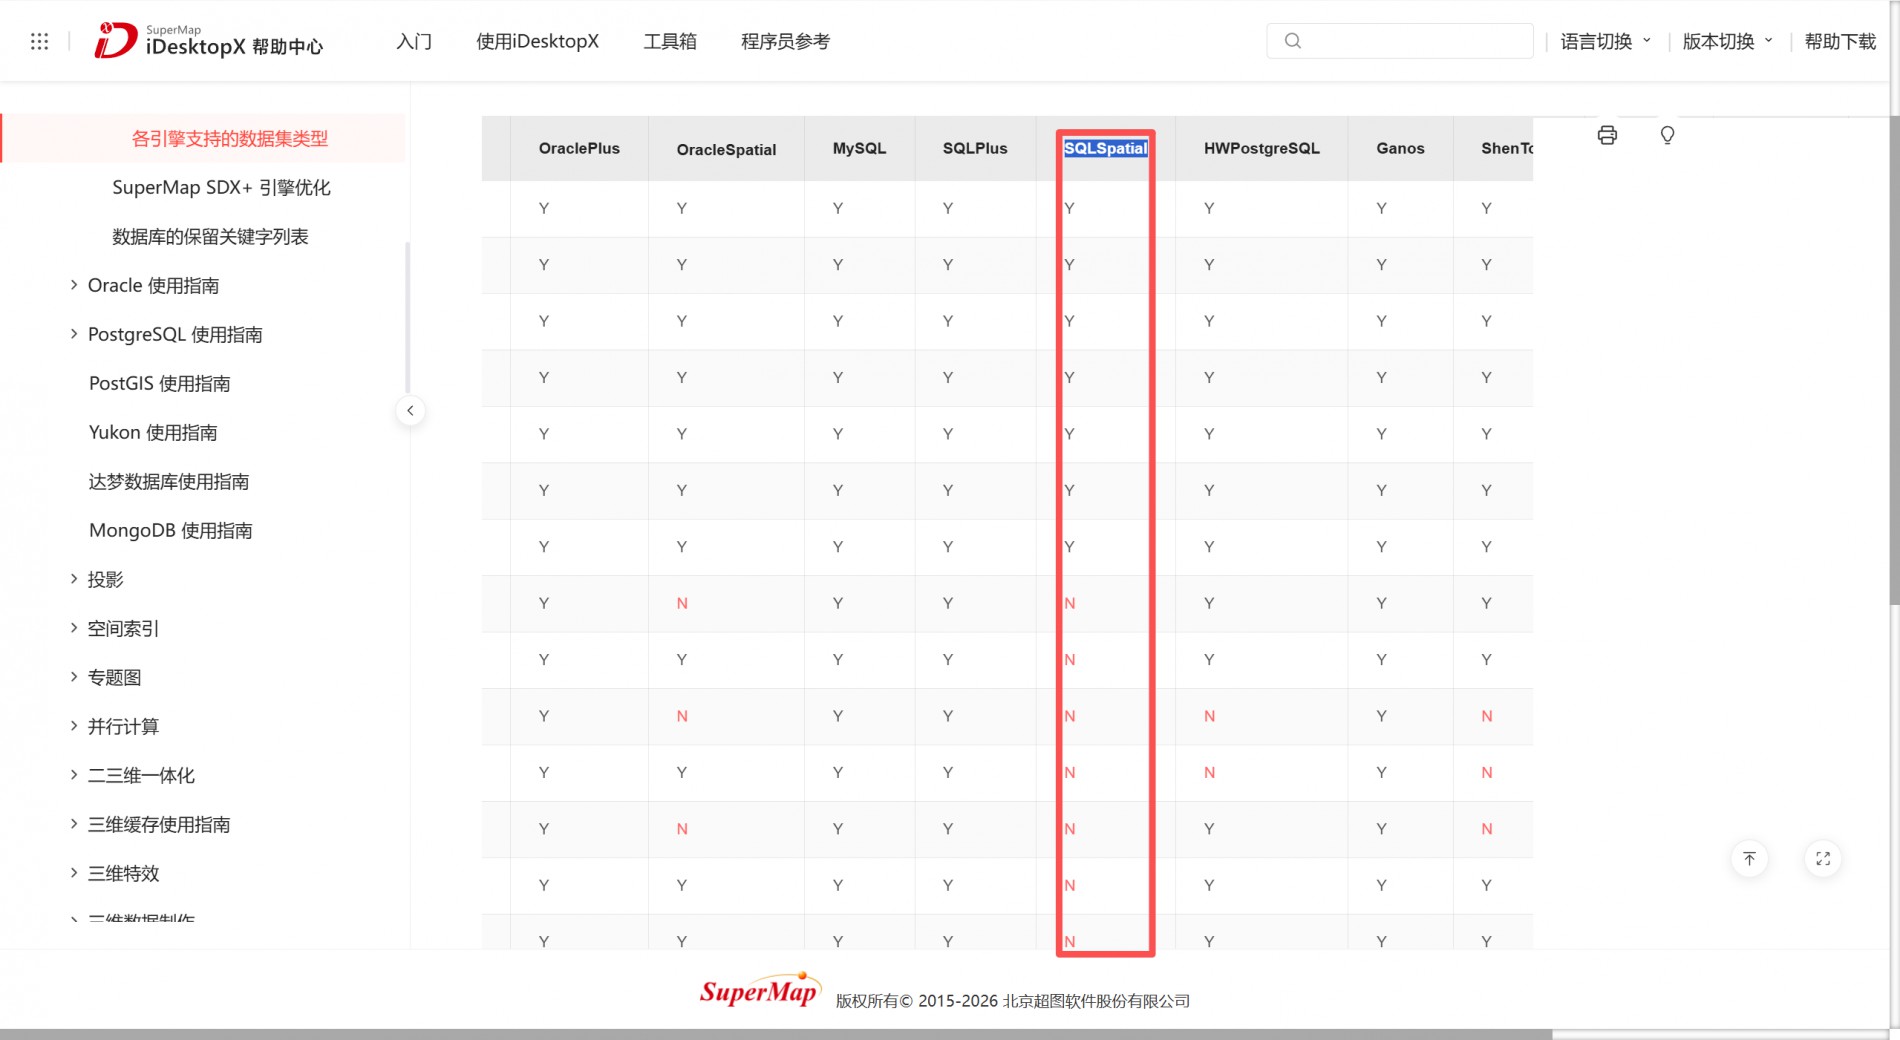Open 入门 menu

(x=414, y=41)
